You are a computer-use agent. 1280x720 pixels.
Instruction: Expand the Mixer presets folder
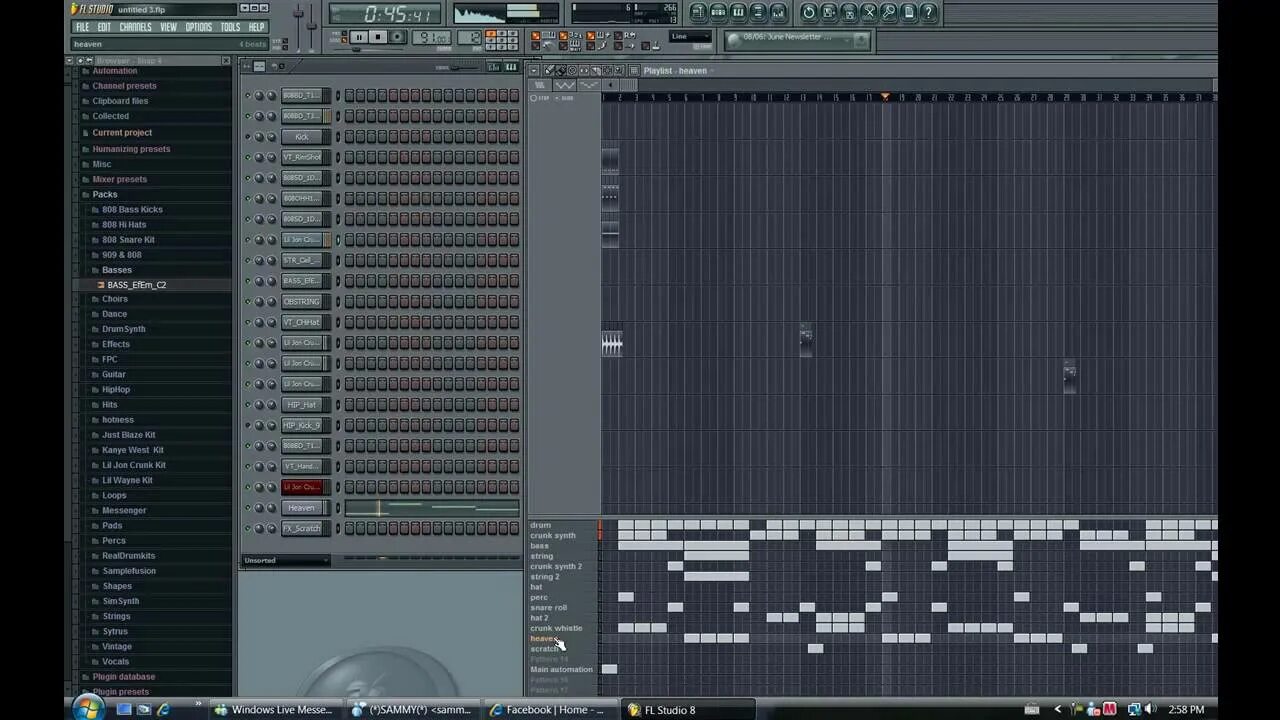pos(119,179)
